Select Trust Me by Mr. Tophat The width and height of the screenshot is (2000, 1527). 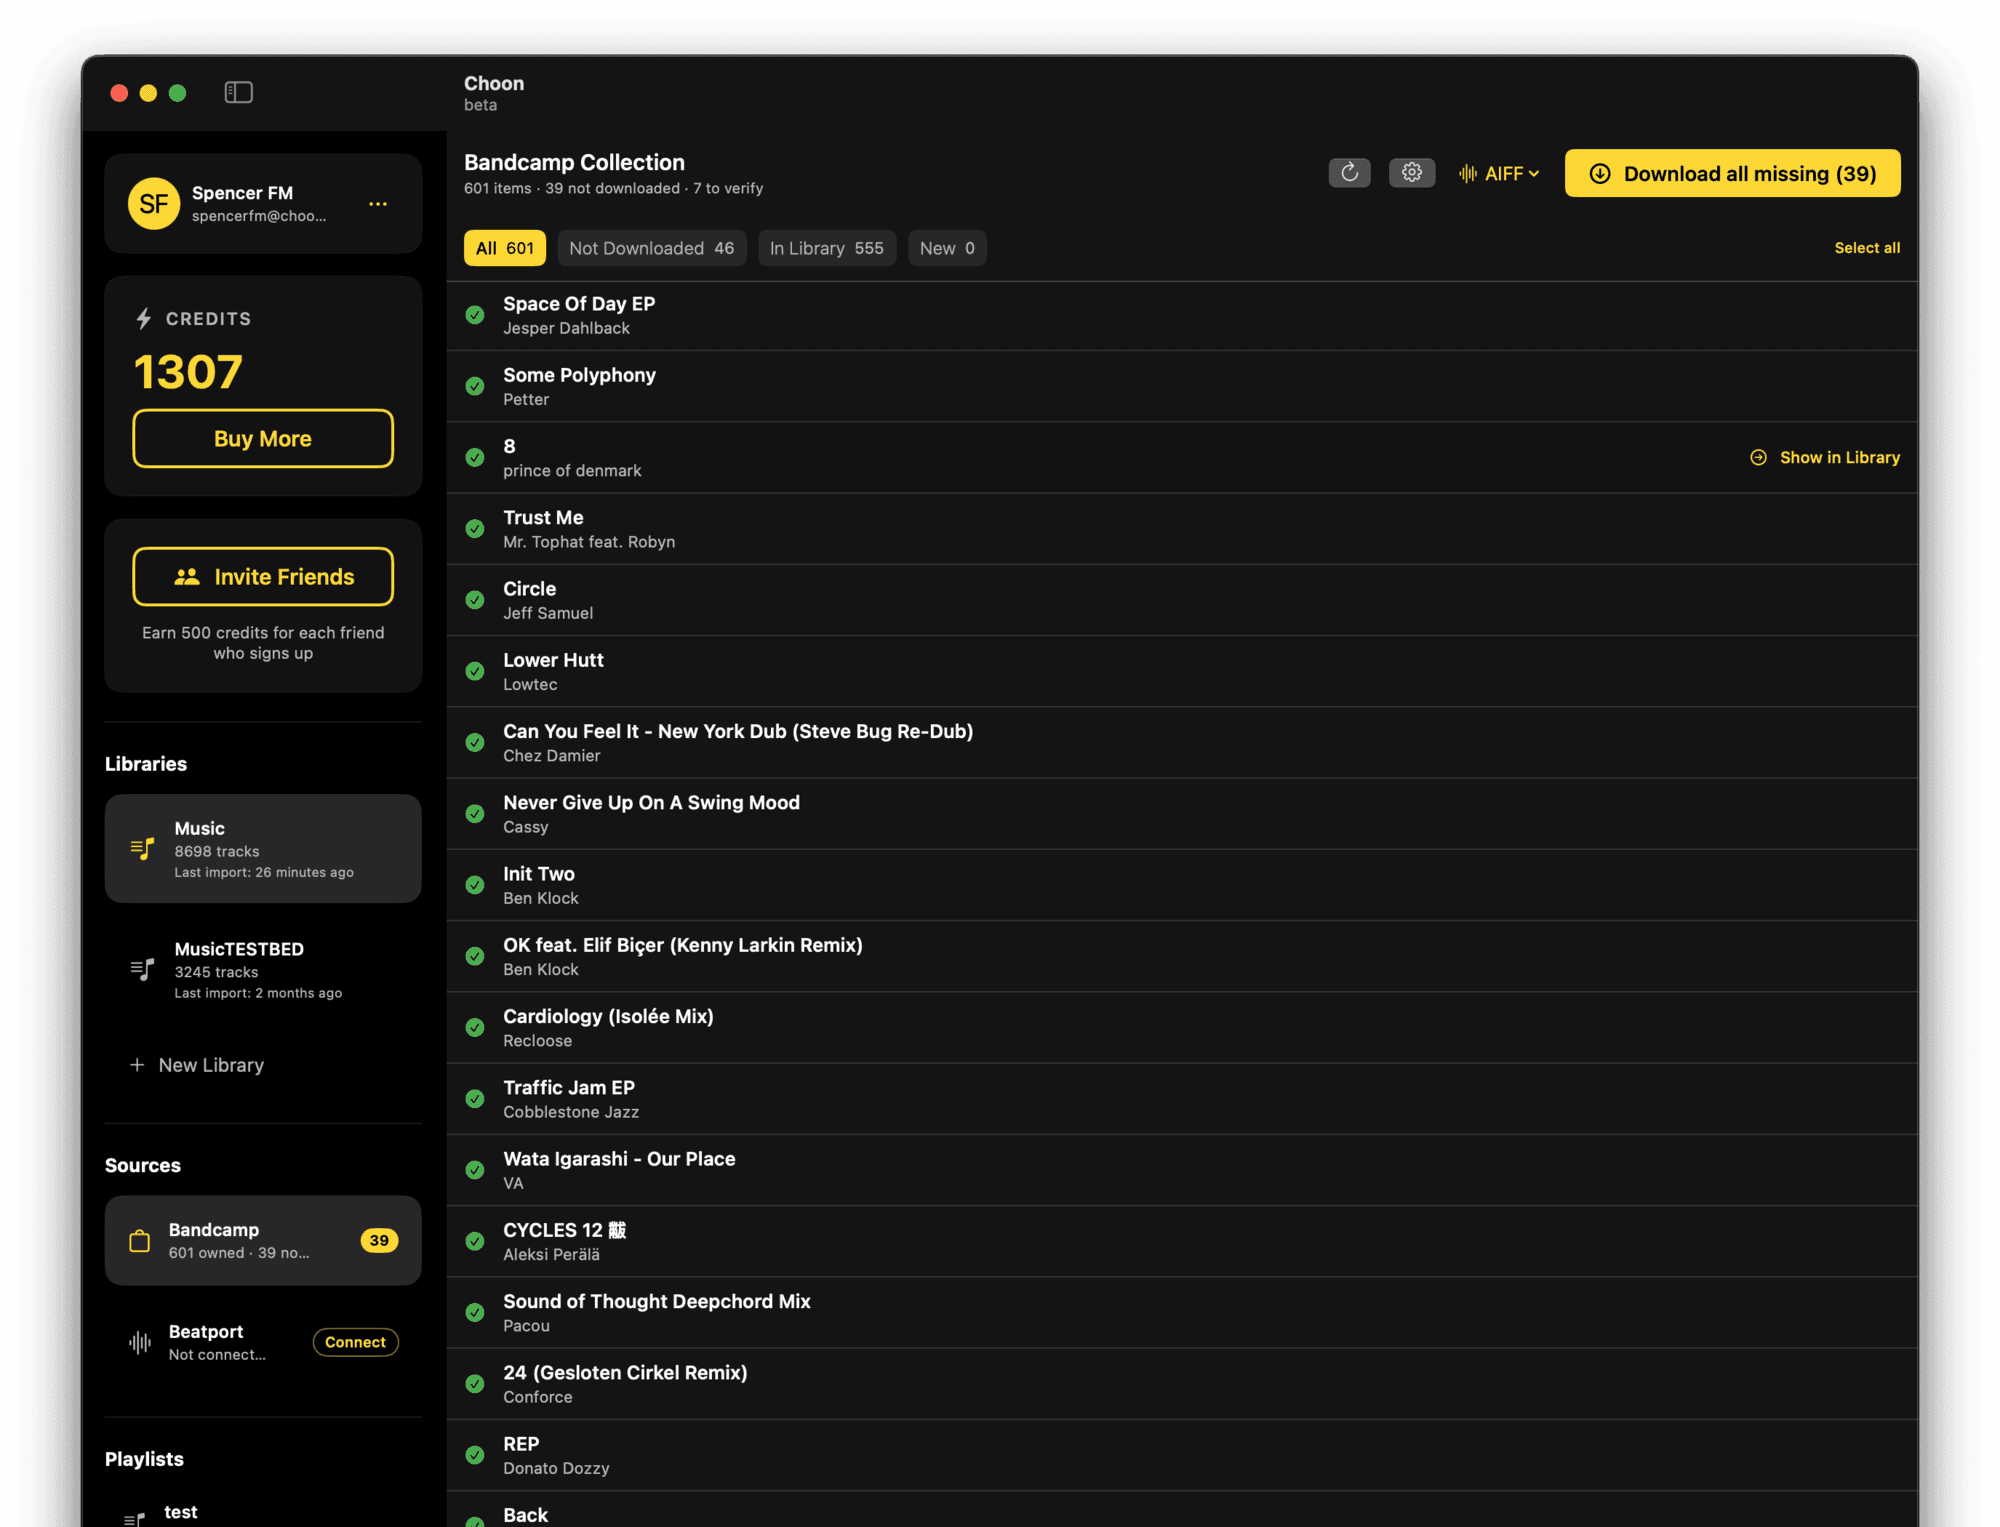(x=1182, y=528)
